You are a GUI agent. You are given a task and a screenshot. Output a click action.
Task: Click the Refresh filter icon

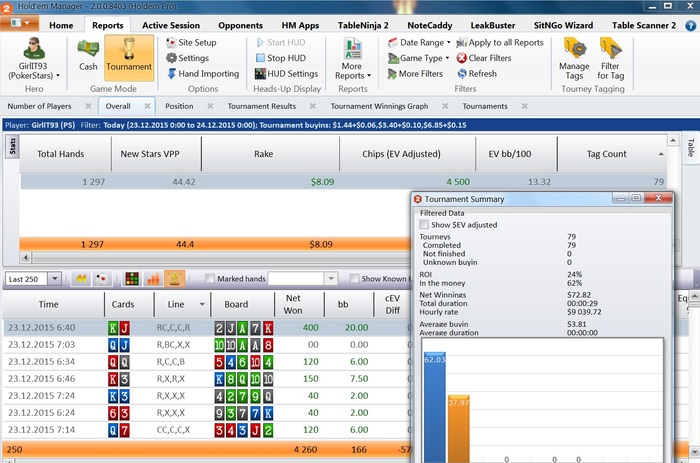click(462, 74)
